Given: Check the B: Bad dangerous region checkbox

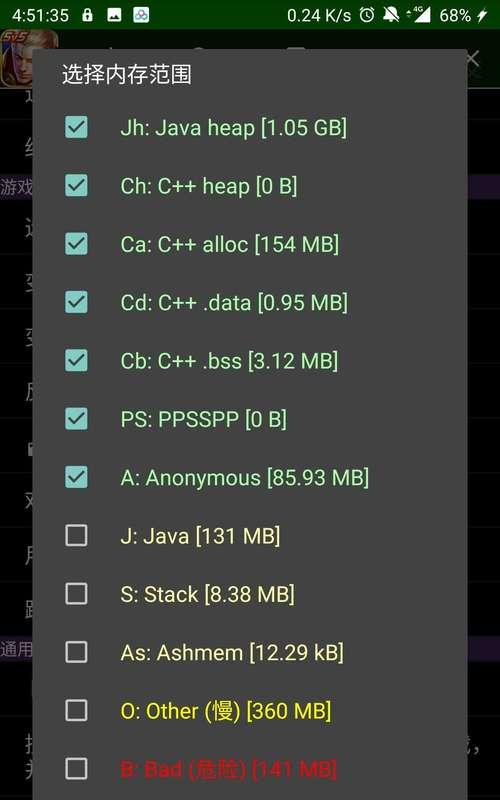Looking at the screenshot, I should tap(76, 768).
